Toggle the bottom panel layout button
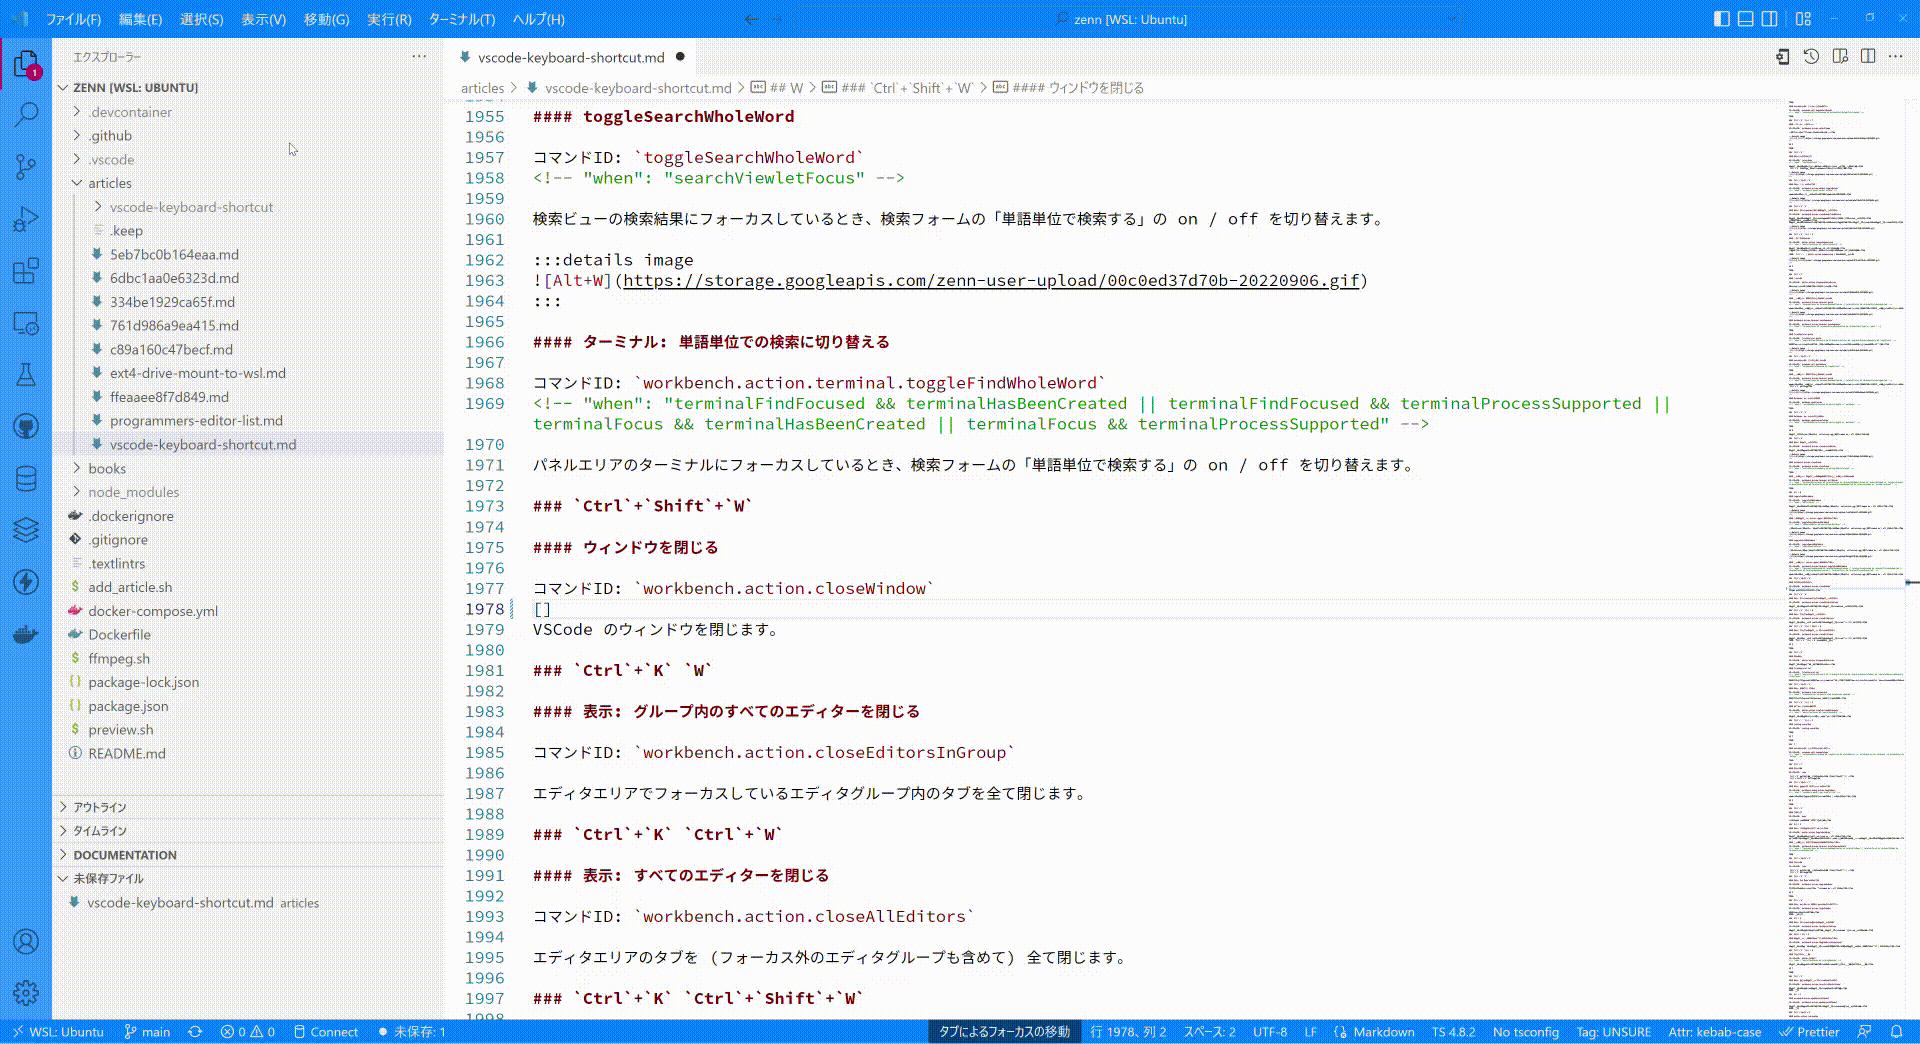Viewport: 1920px width, 1044px height. 1745,19
